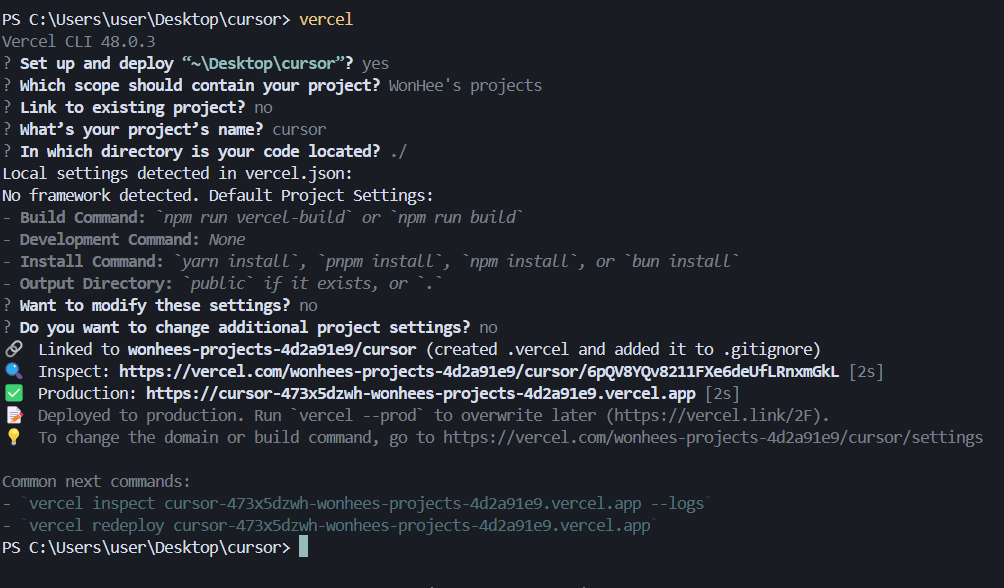Click the green checkmark emoji beside Production

point(14,393)
